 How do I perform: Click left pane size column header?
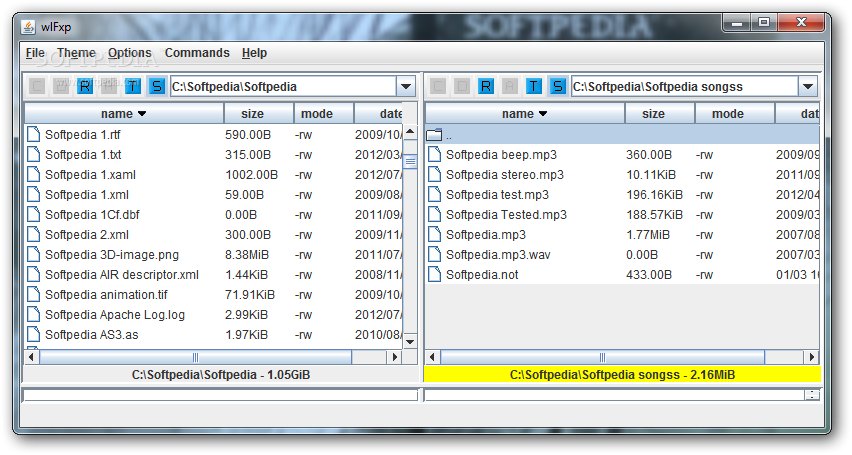click(x=259, y=114)
